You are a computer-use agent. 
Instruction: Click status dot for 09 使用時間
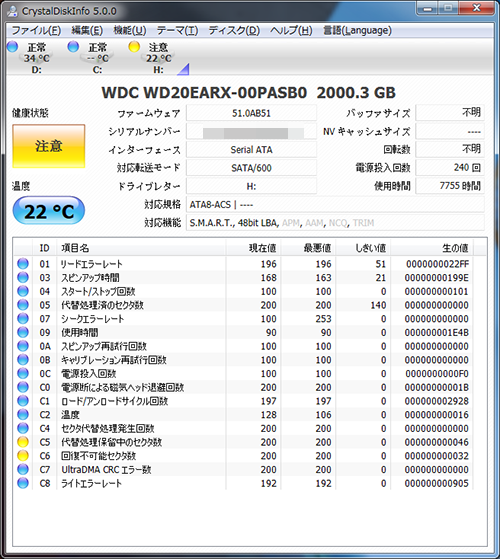click(x=23, y=332)
